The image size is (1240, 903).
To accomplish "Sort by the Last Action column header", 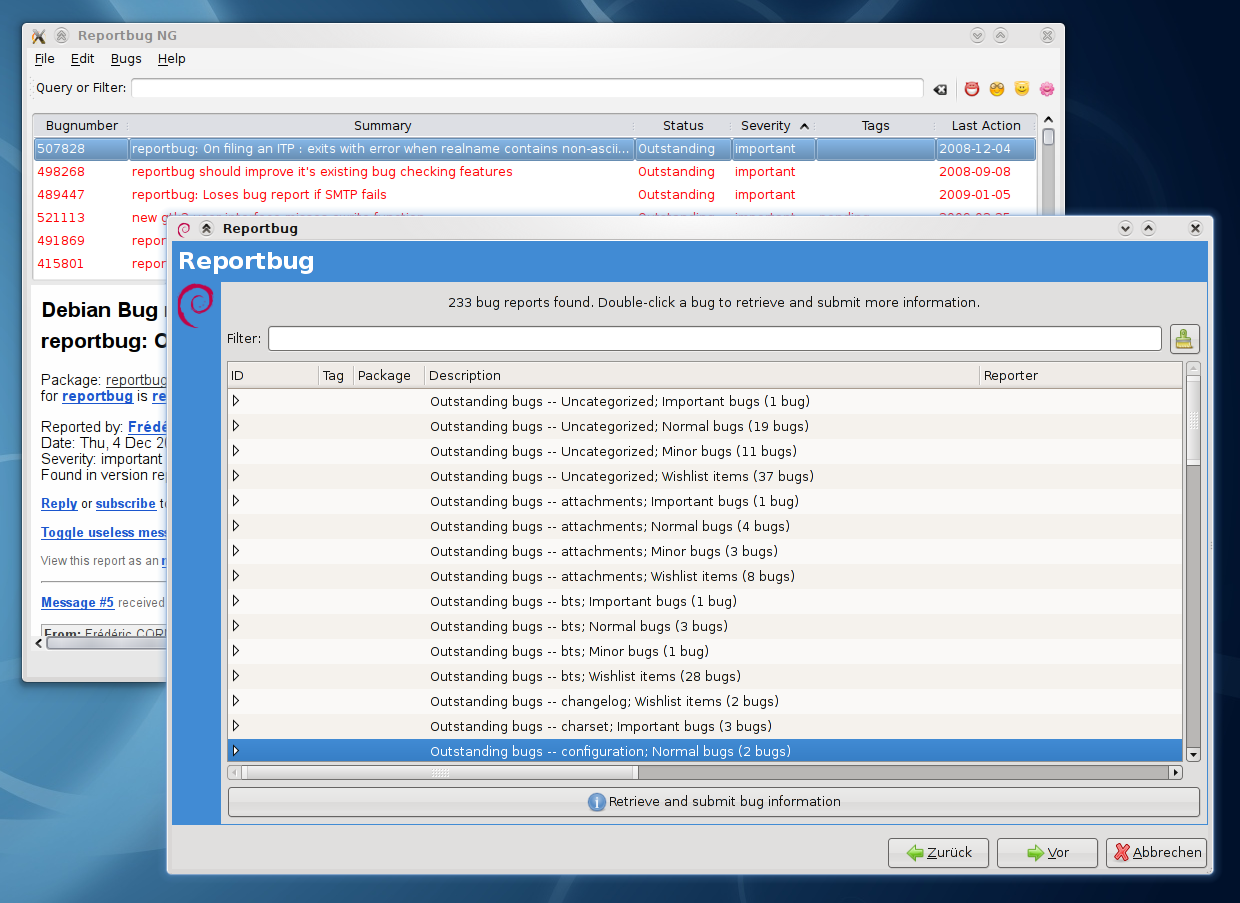I will click(986, 126).
